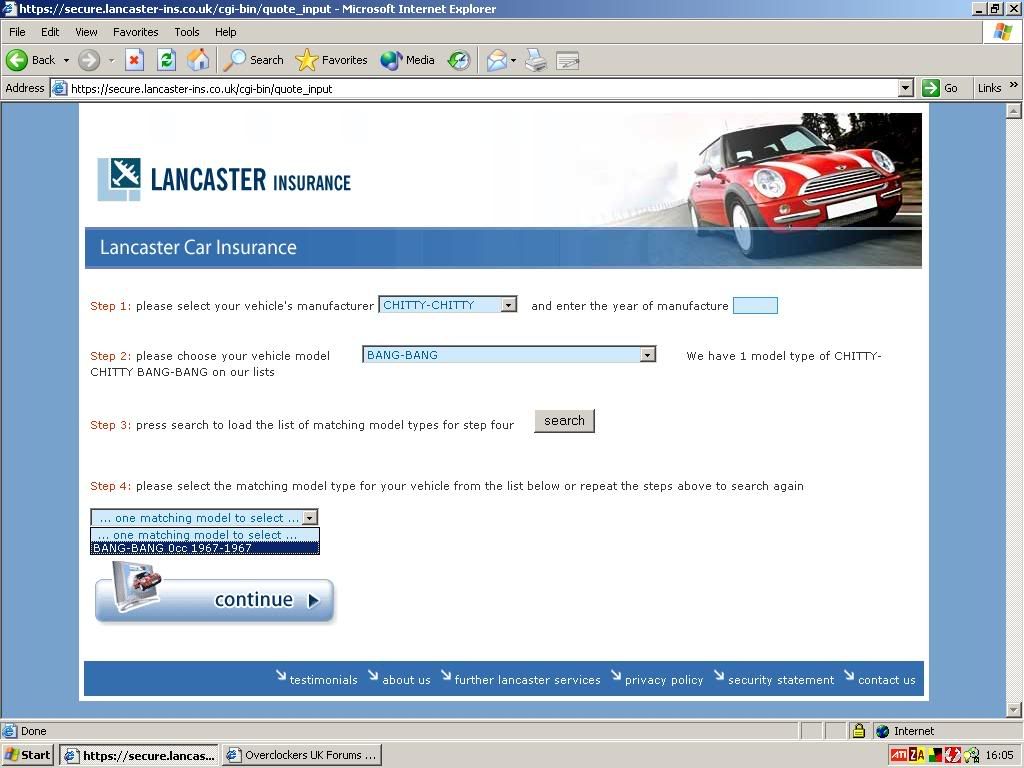
Task: Click the Mail envelope icon
Action: point(496,60)
